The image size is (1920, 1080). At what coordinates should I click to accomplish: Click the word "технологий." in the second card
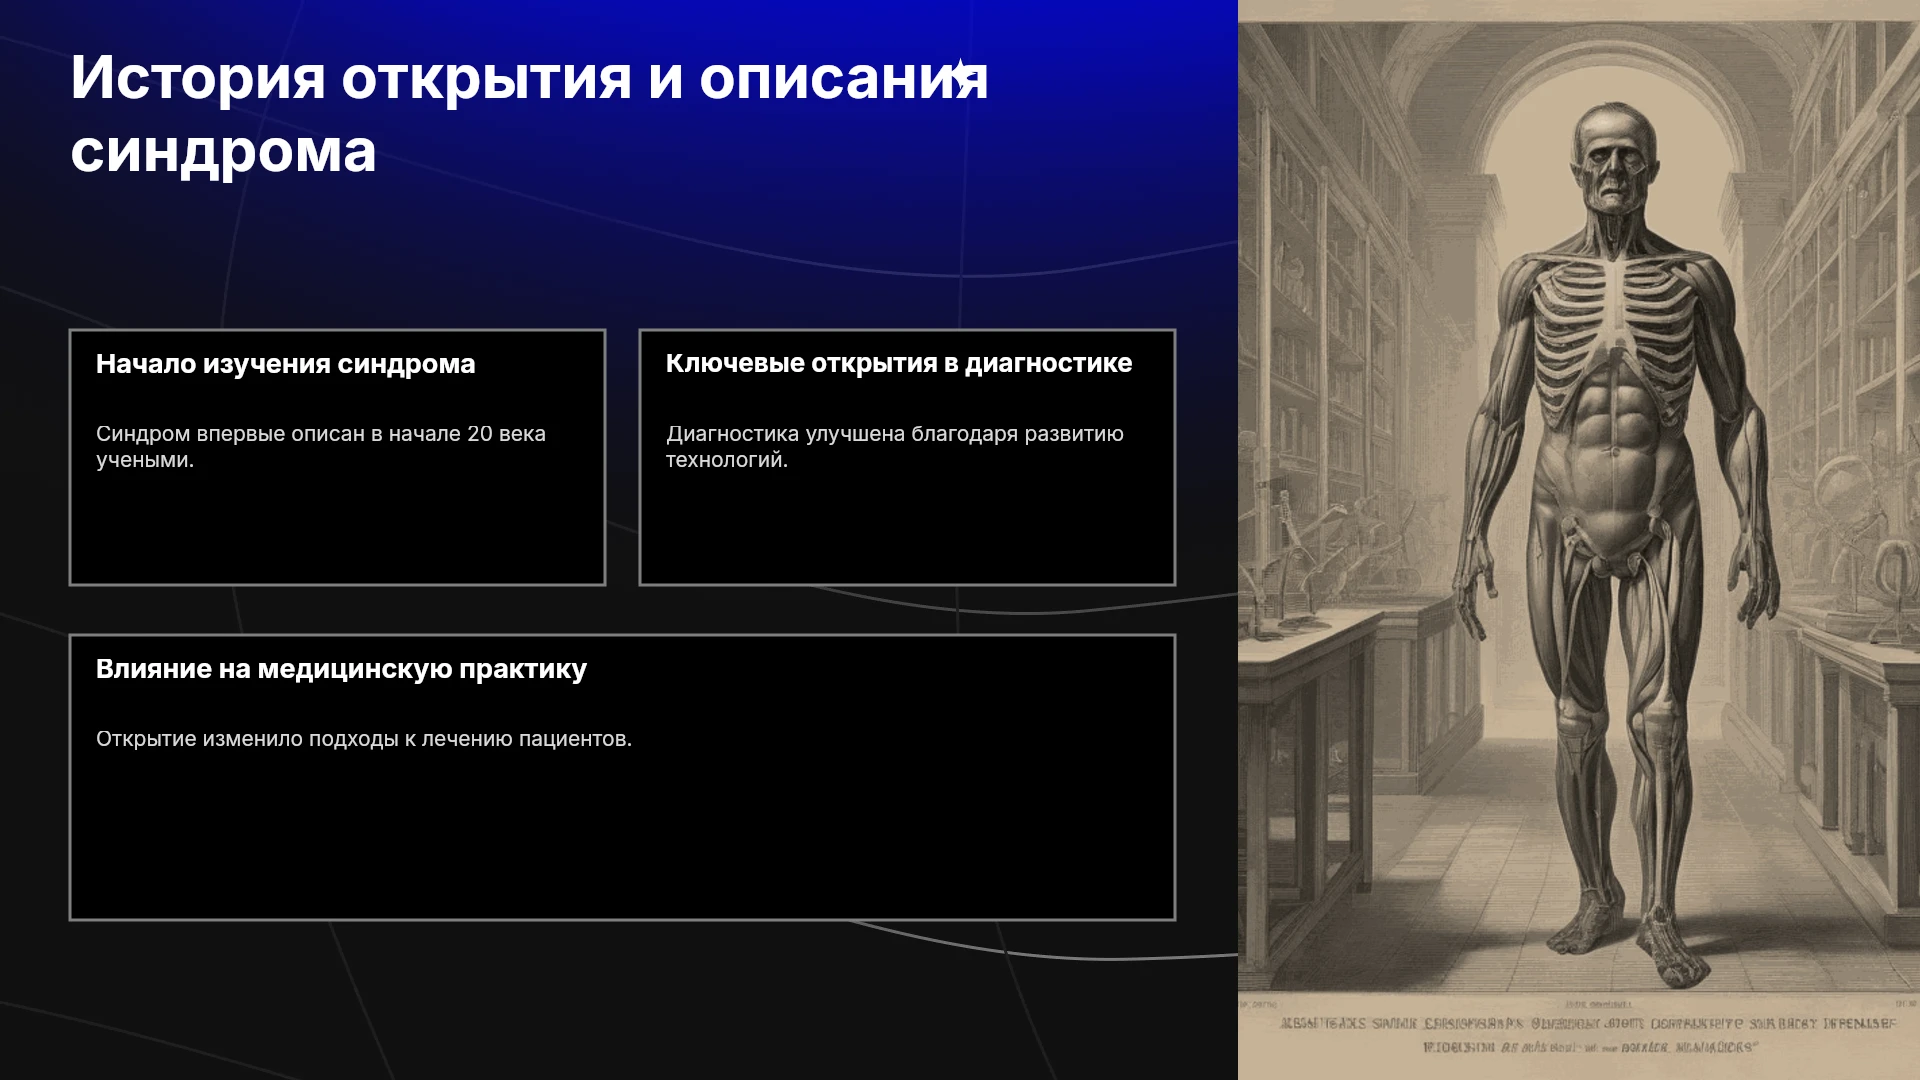click(x=727, y=460)
